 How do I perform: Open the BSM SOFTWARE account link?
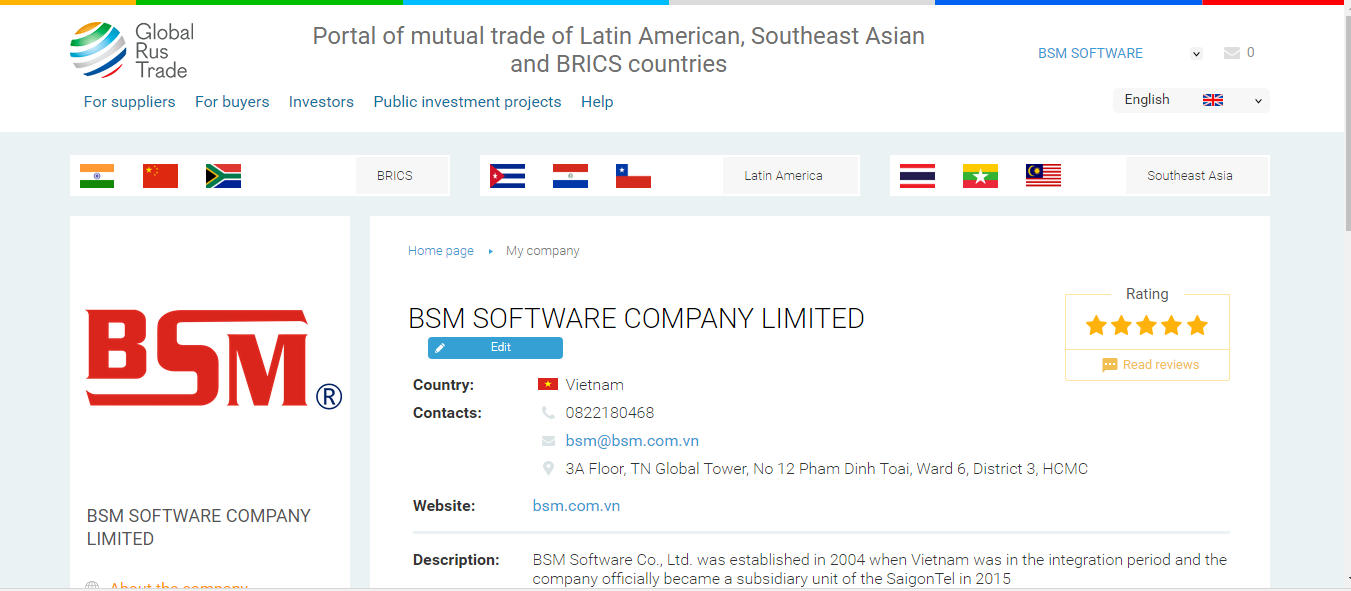(1090, 54)
